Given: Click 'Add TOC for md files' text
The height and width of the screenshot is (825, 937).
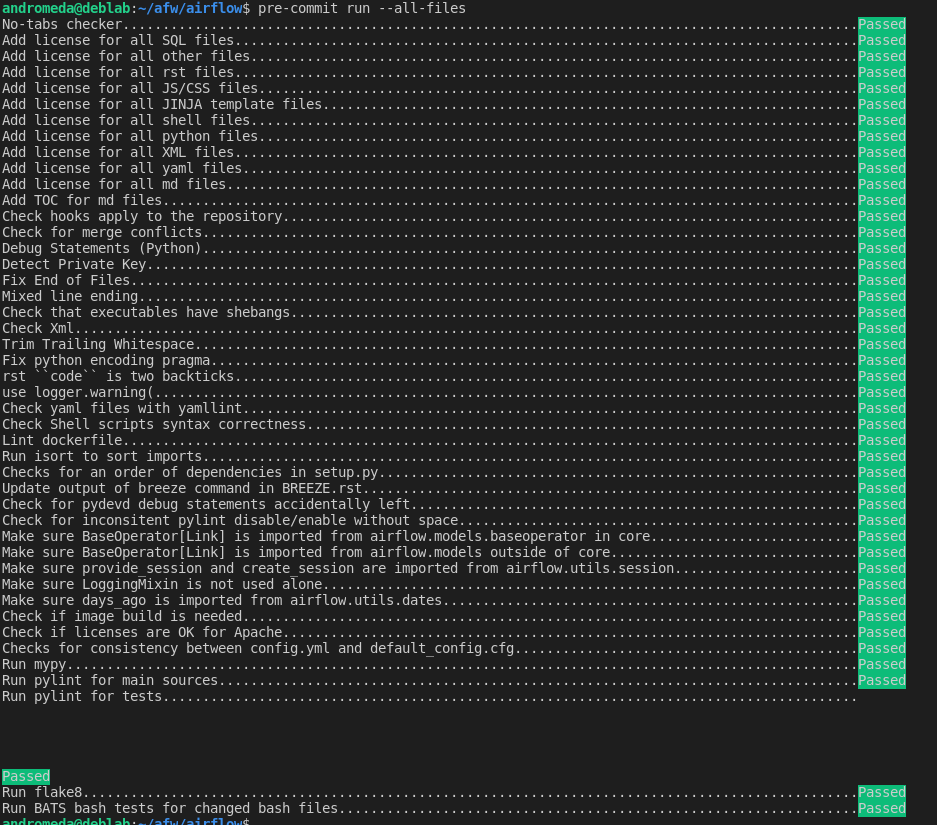Looking at the screenshot, I should 82,201.
